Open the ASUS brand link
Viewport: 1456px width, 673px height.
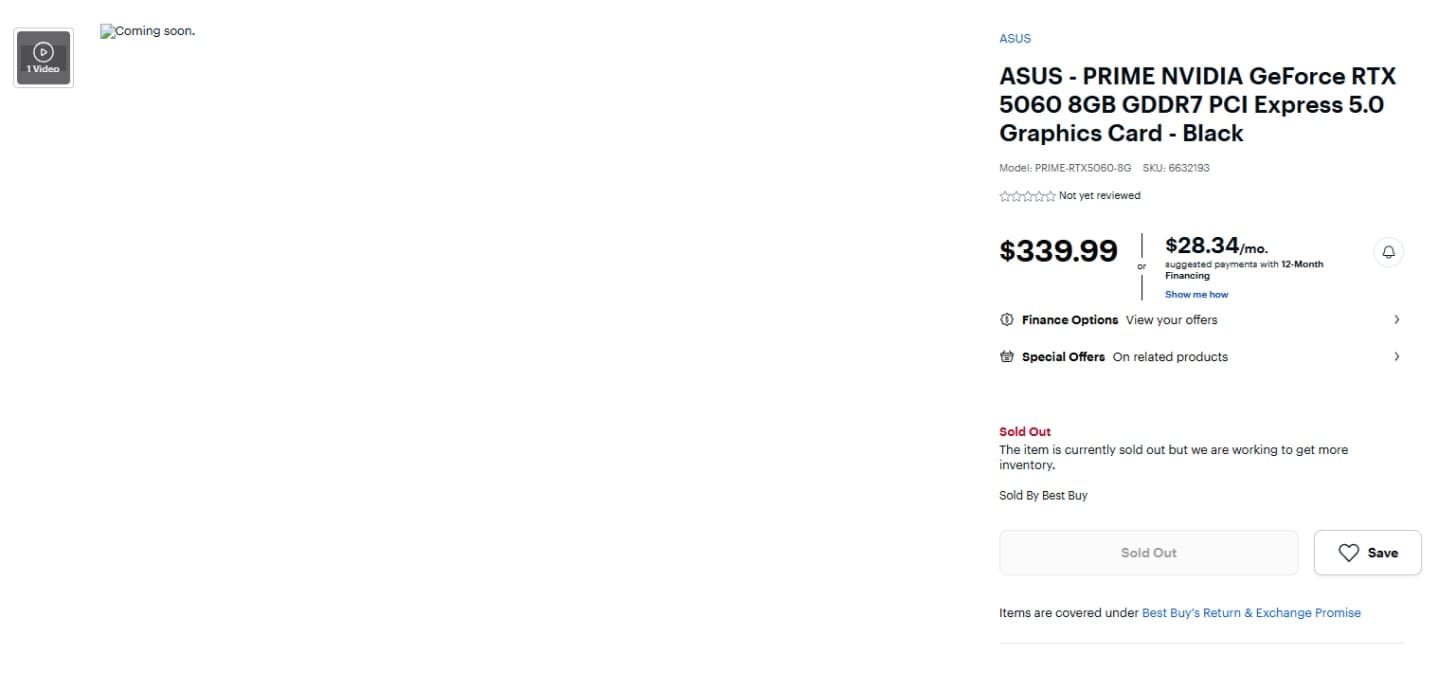click(x=1015, y=39)
